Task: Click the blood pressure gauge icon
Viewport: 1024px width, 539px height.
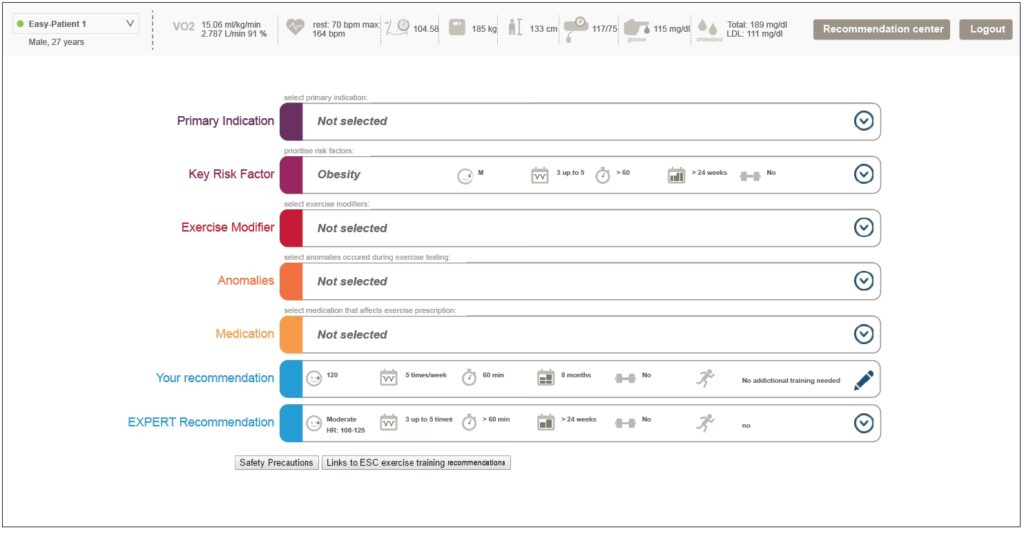Action: [576, 27]
